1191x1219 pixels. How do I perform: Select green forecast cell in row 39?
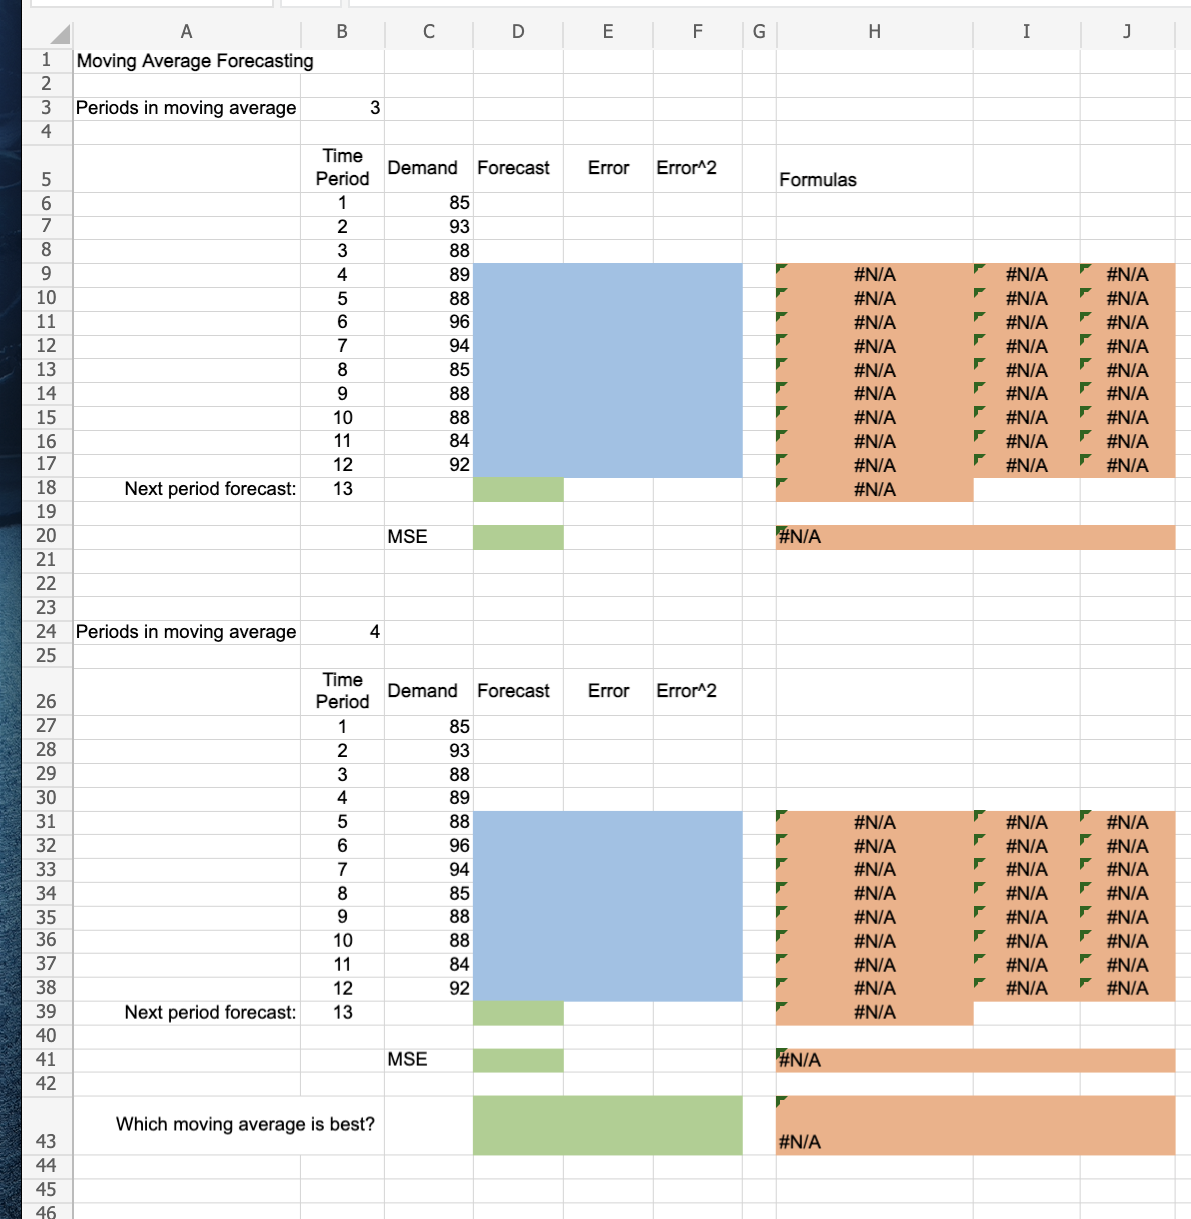(518, 1013)
